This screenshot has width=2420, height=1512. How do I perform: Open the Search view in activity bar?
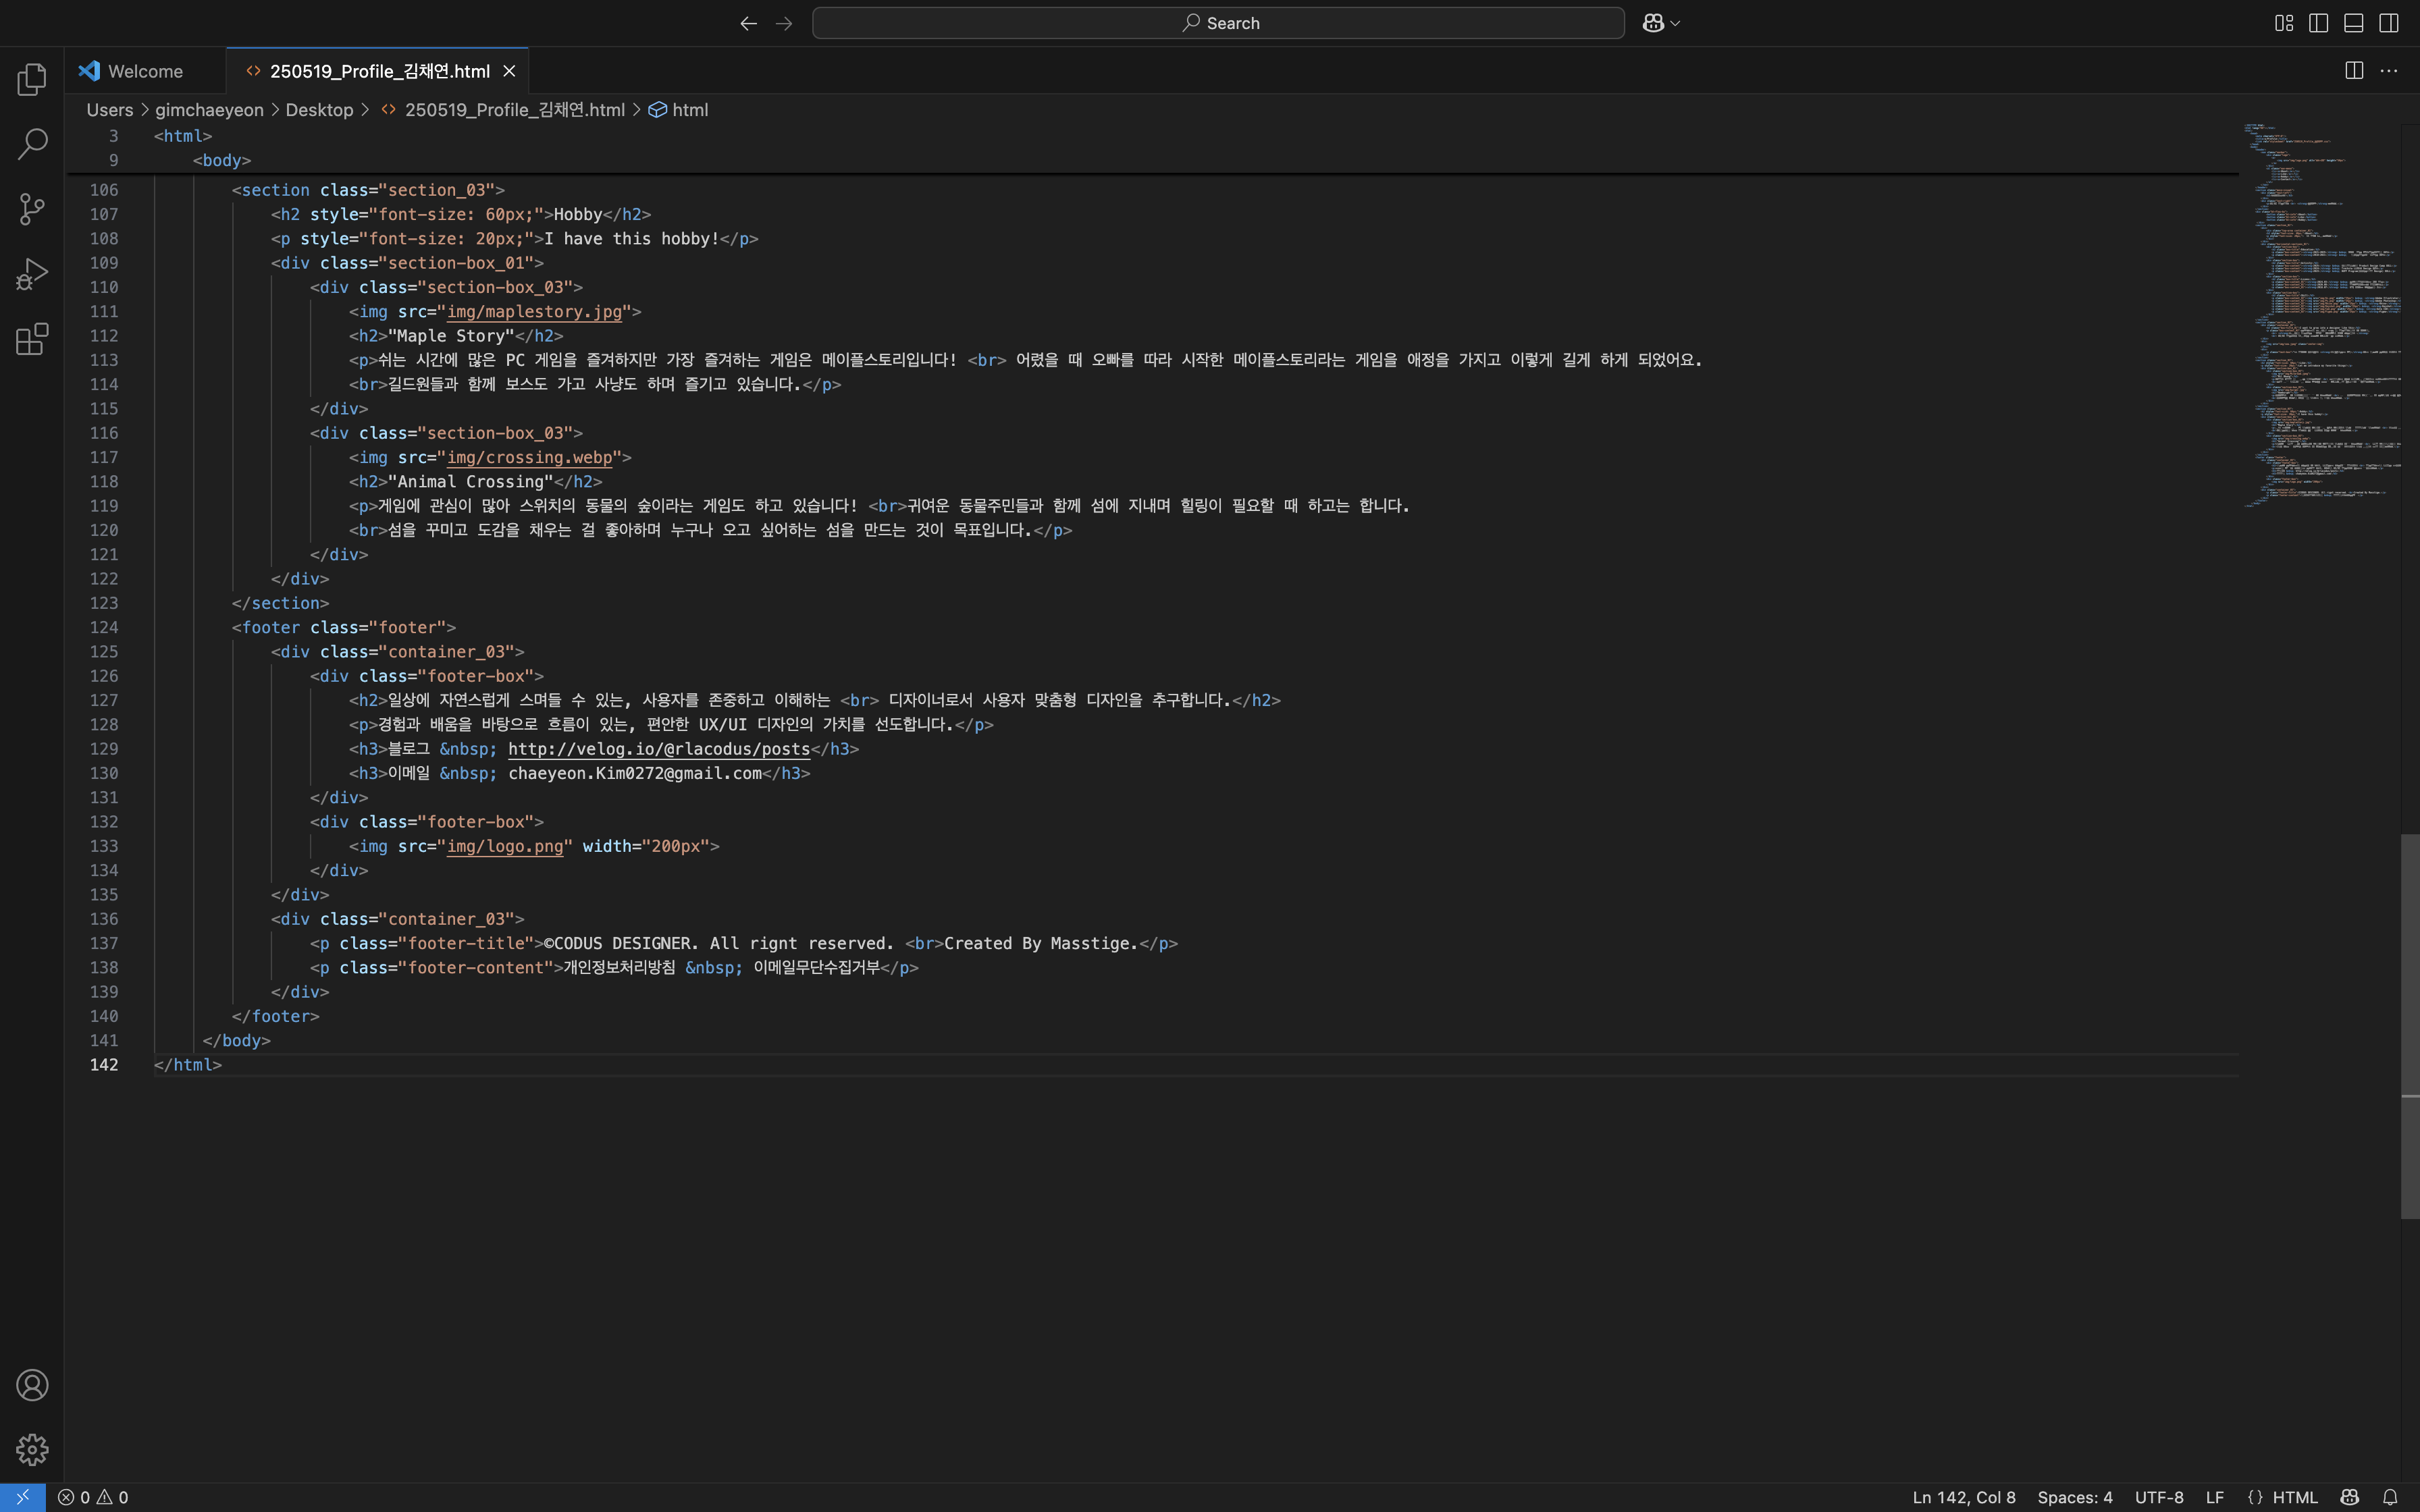click(32, 144)
